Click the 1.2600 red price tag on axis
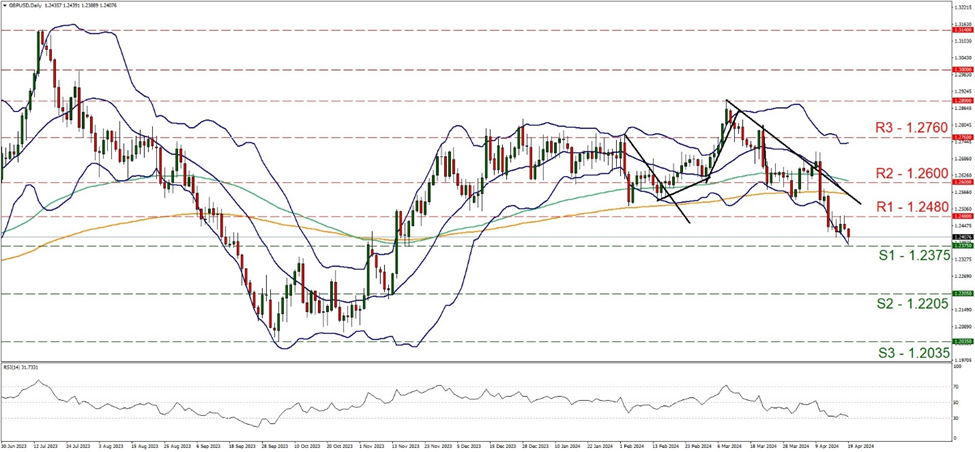 963,183
